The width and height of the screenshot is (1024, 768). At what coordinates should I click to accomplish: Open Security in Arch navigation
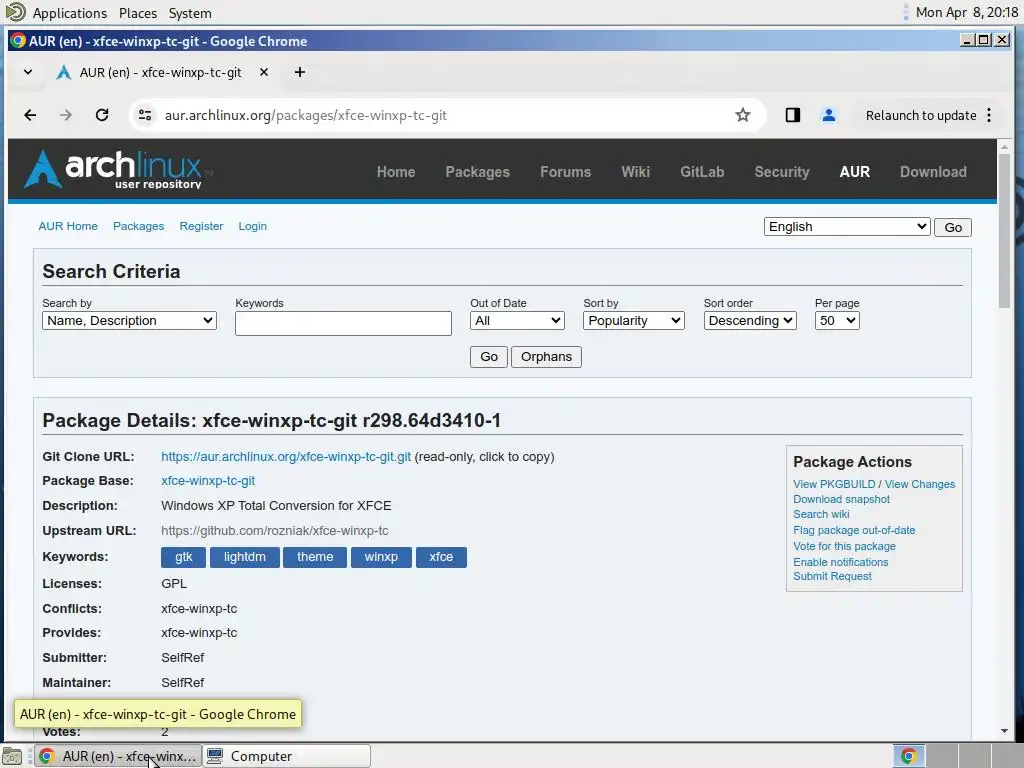[x=782, y=172]
